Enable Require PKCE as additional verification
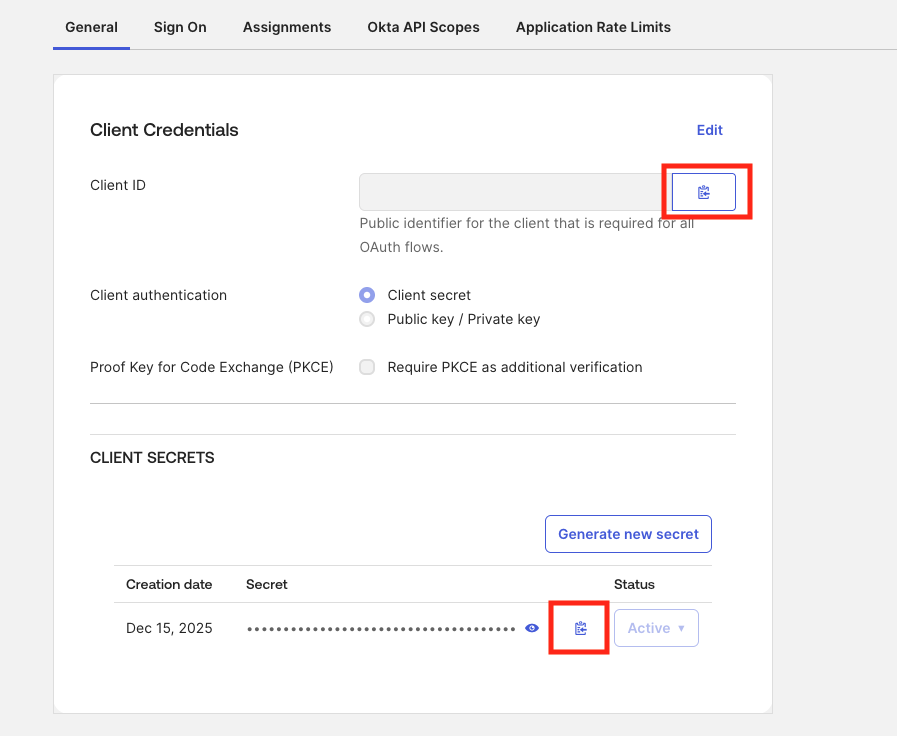The image size is (897, 736). tap(367, 367)
